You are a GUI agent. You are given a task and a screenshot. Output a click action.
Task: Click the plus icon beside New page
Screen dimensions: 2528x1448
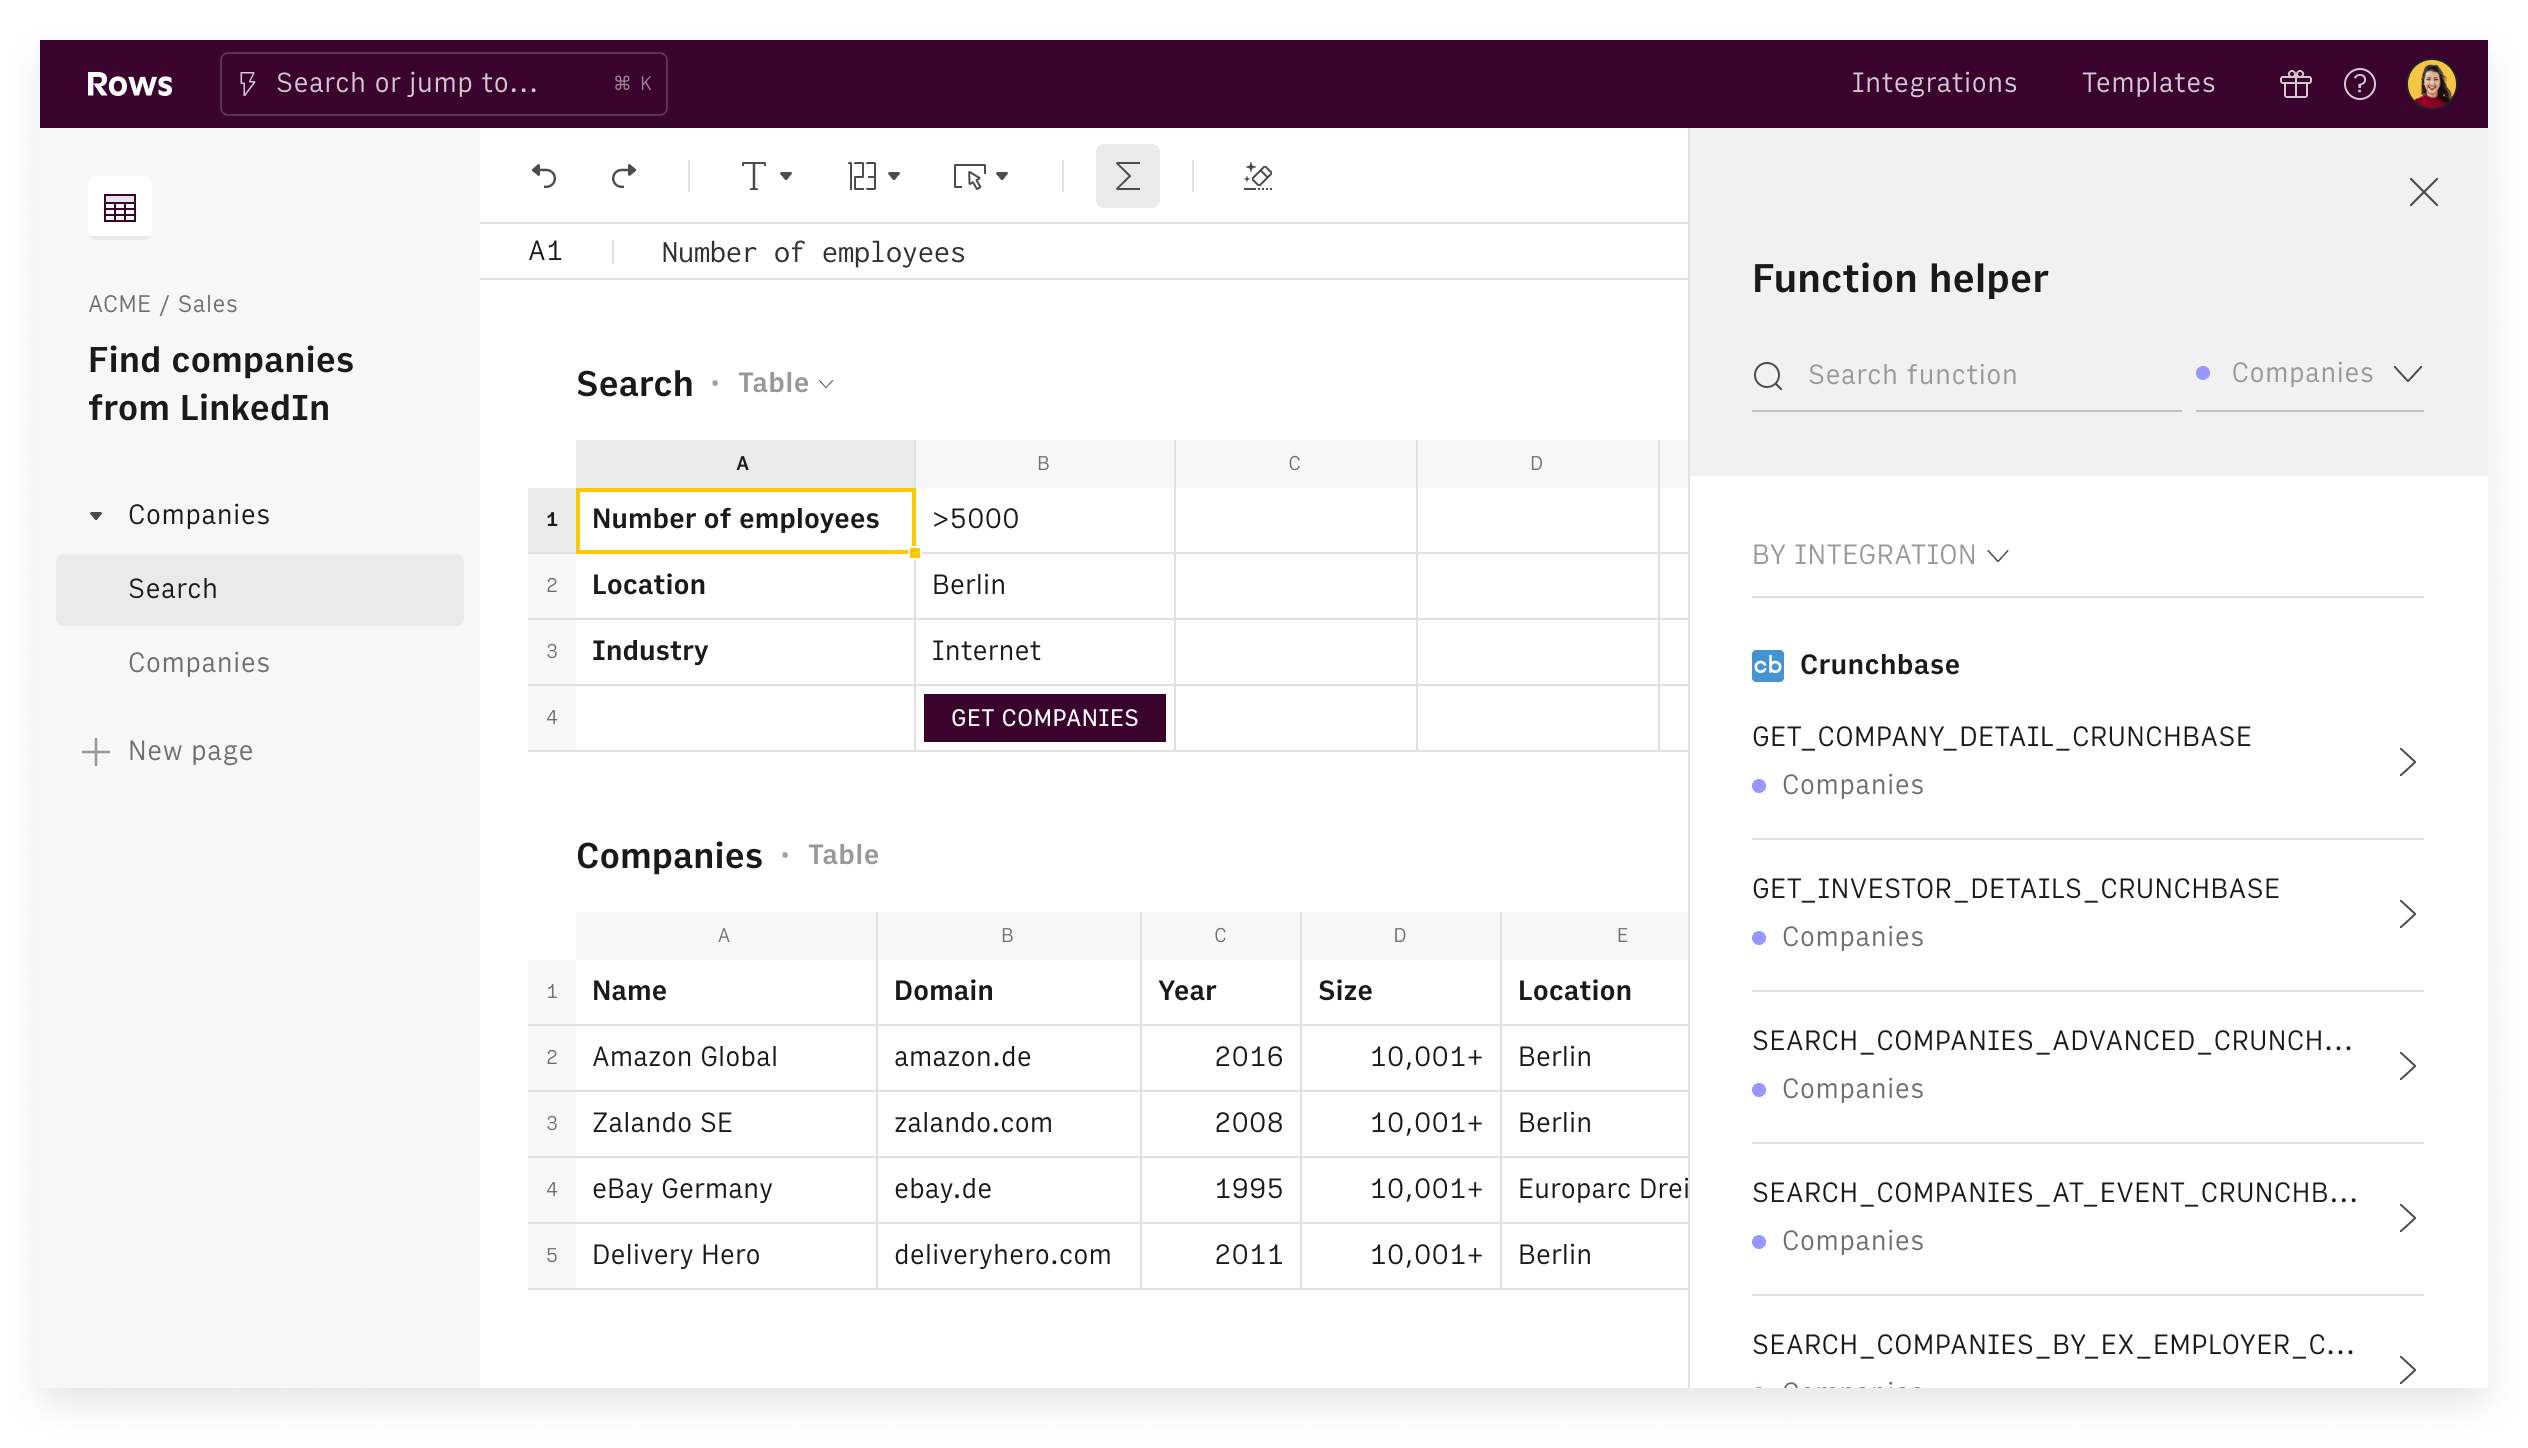(95, 752)
